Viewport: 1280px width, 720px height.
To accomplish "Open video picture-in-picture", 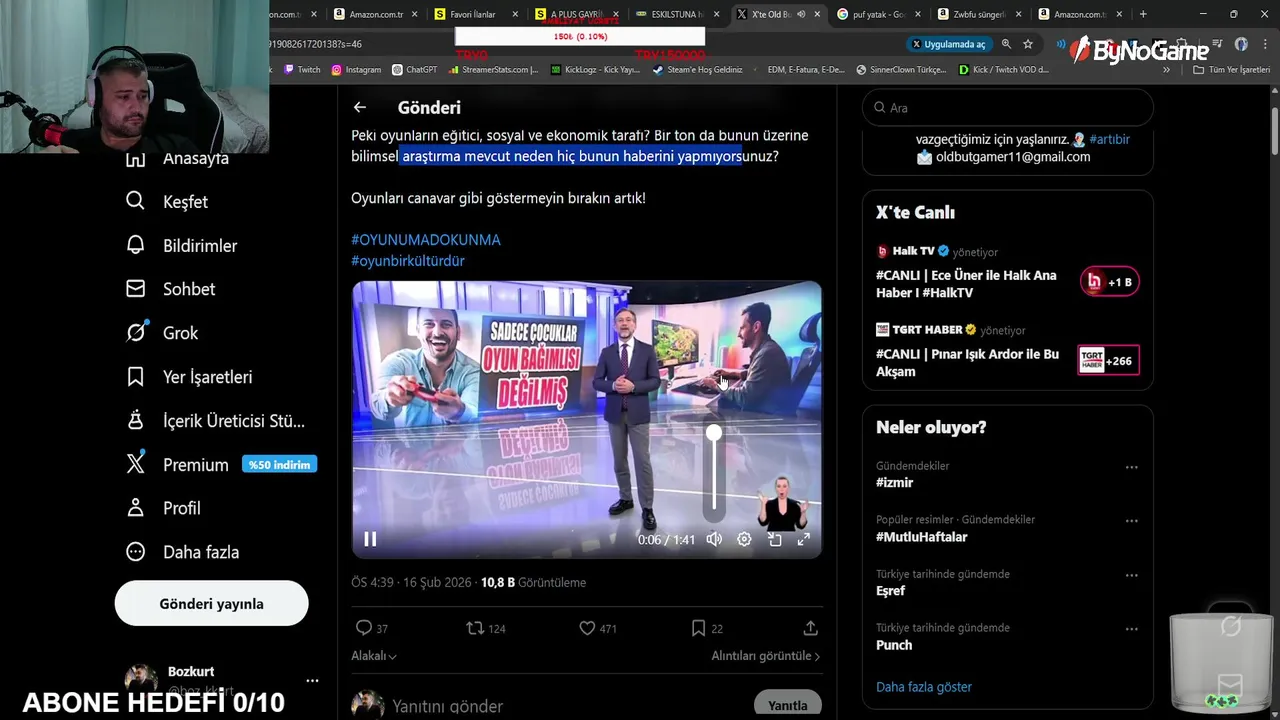I will pyautogui.click(x=774, y=539).
